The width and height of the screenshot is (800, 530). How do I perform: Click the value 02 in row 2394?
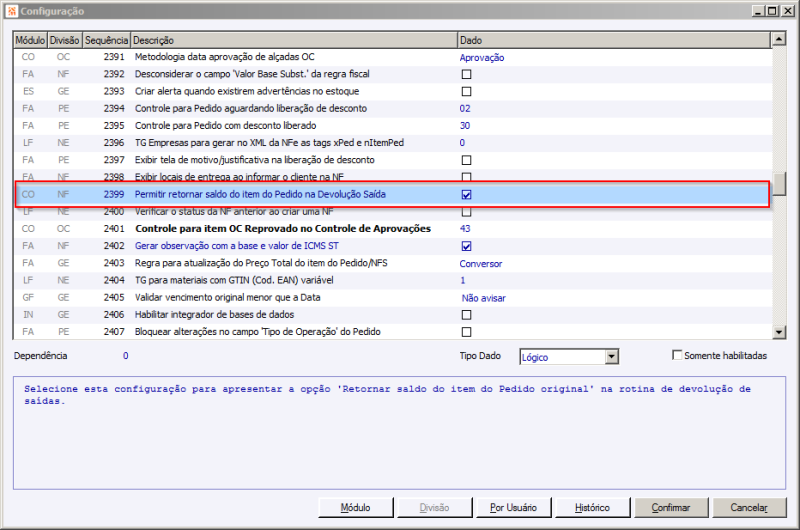coord(465,109)
